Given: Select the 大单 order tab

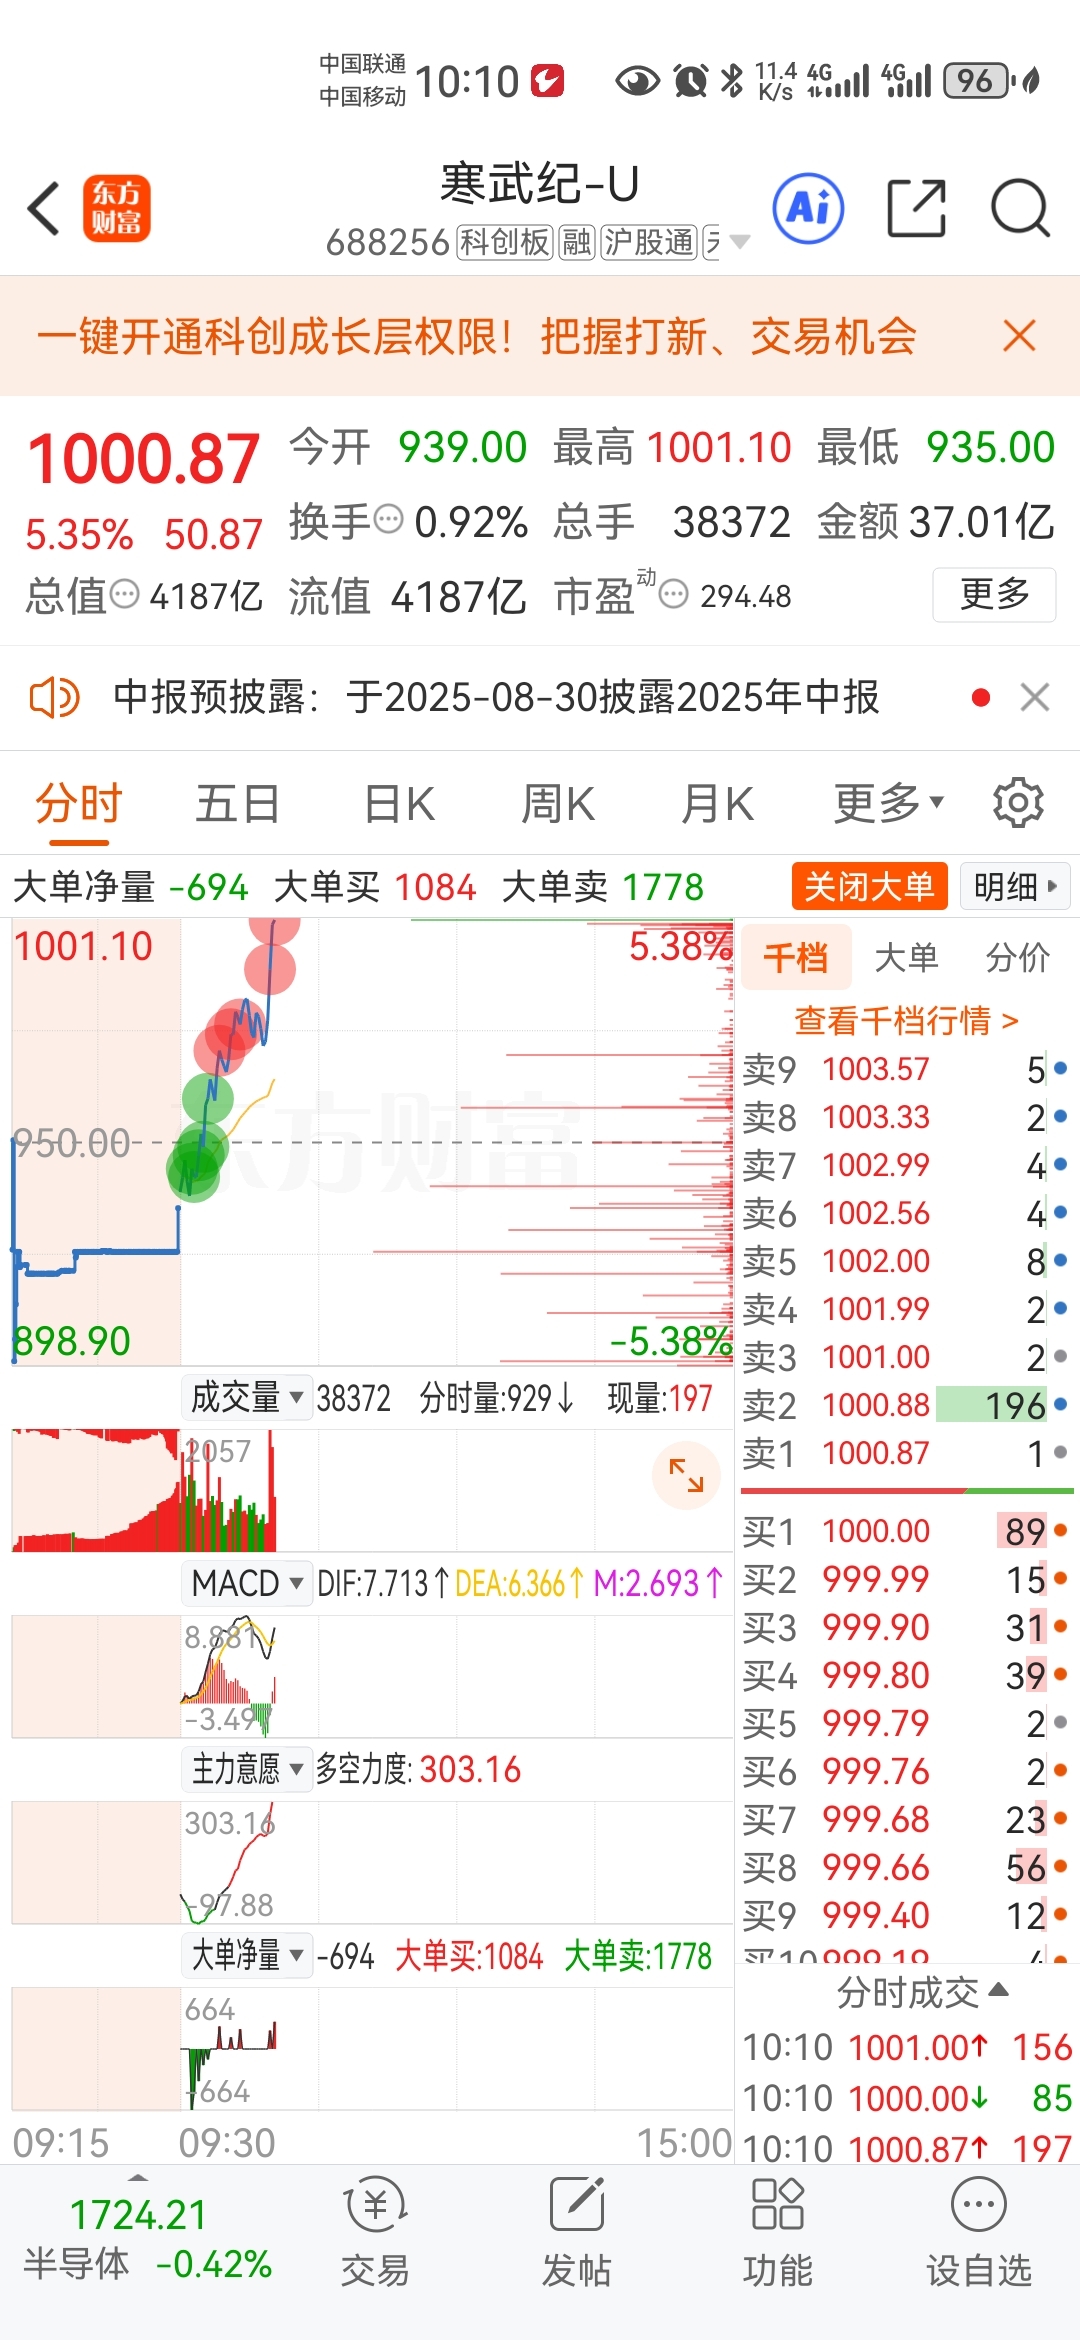Looking at the screenshot, I should (x=906, y=957).
